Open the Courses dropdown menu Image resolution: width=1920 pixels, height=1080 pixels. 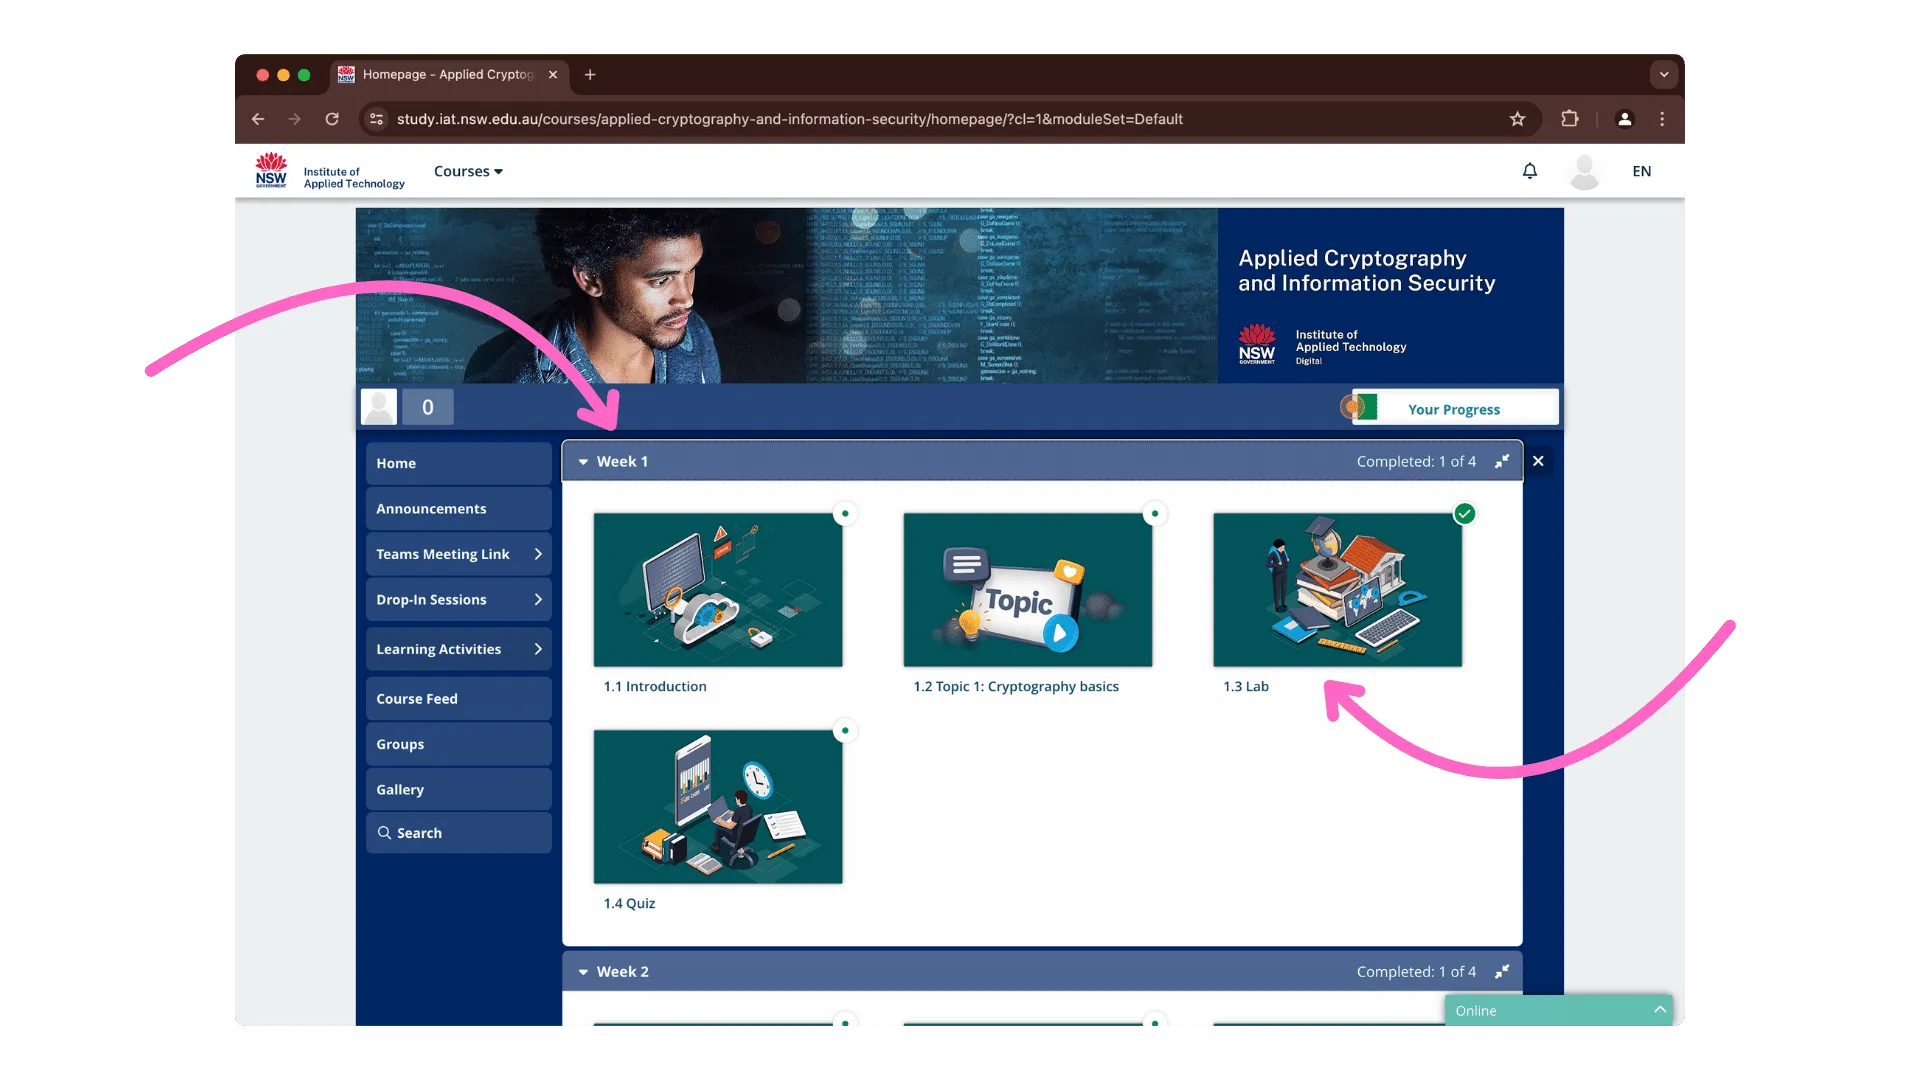pos(468,171)
